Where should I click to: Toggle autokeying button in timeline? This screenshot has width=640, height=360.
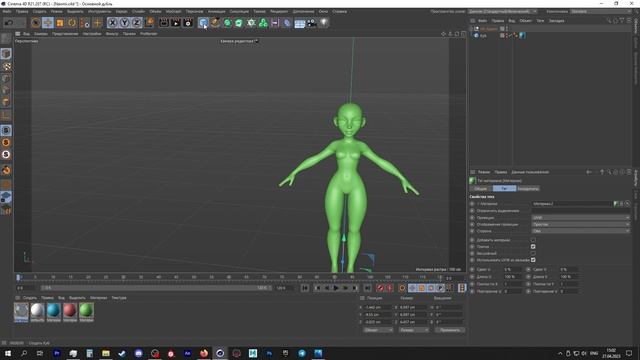390,288
